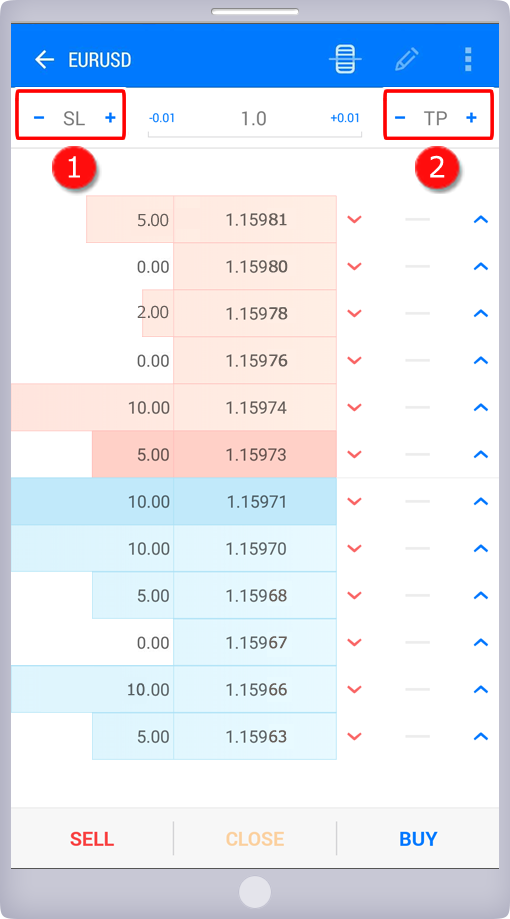This screenshot has height=919, width=510.
Task: Click red down chevron at price 1.15967
Action: [355, 642]
